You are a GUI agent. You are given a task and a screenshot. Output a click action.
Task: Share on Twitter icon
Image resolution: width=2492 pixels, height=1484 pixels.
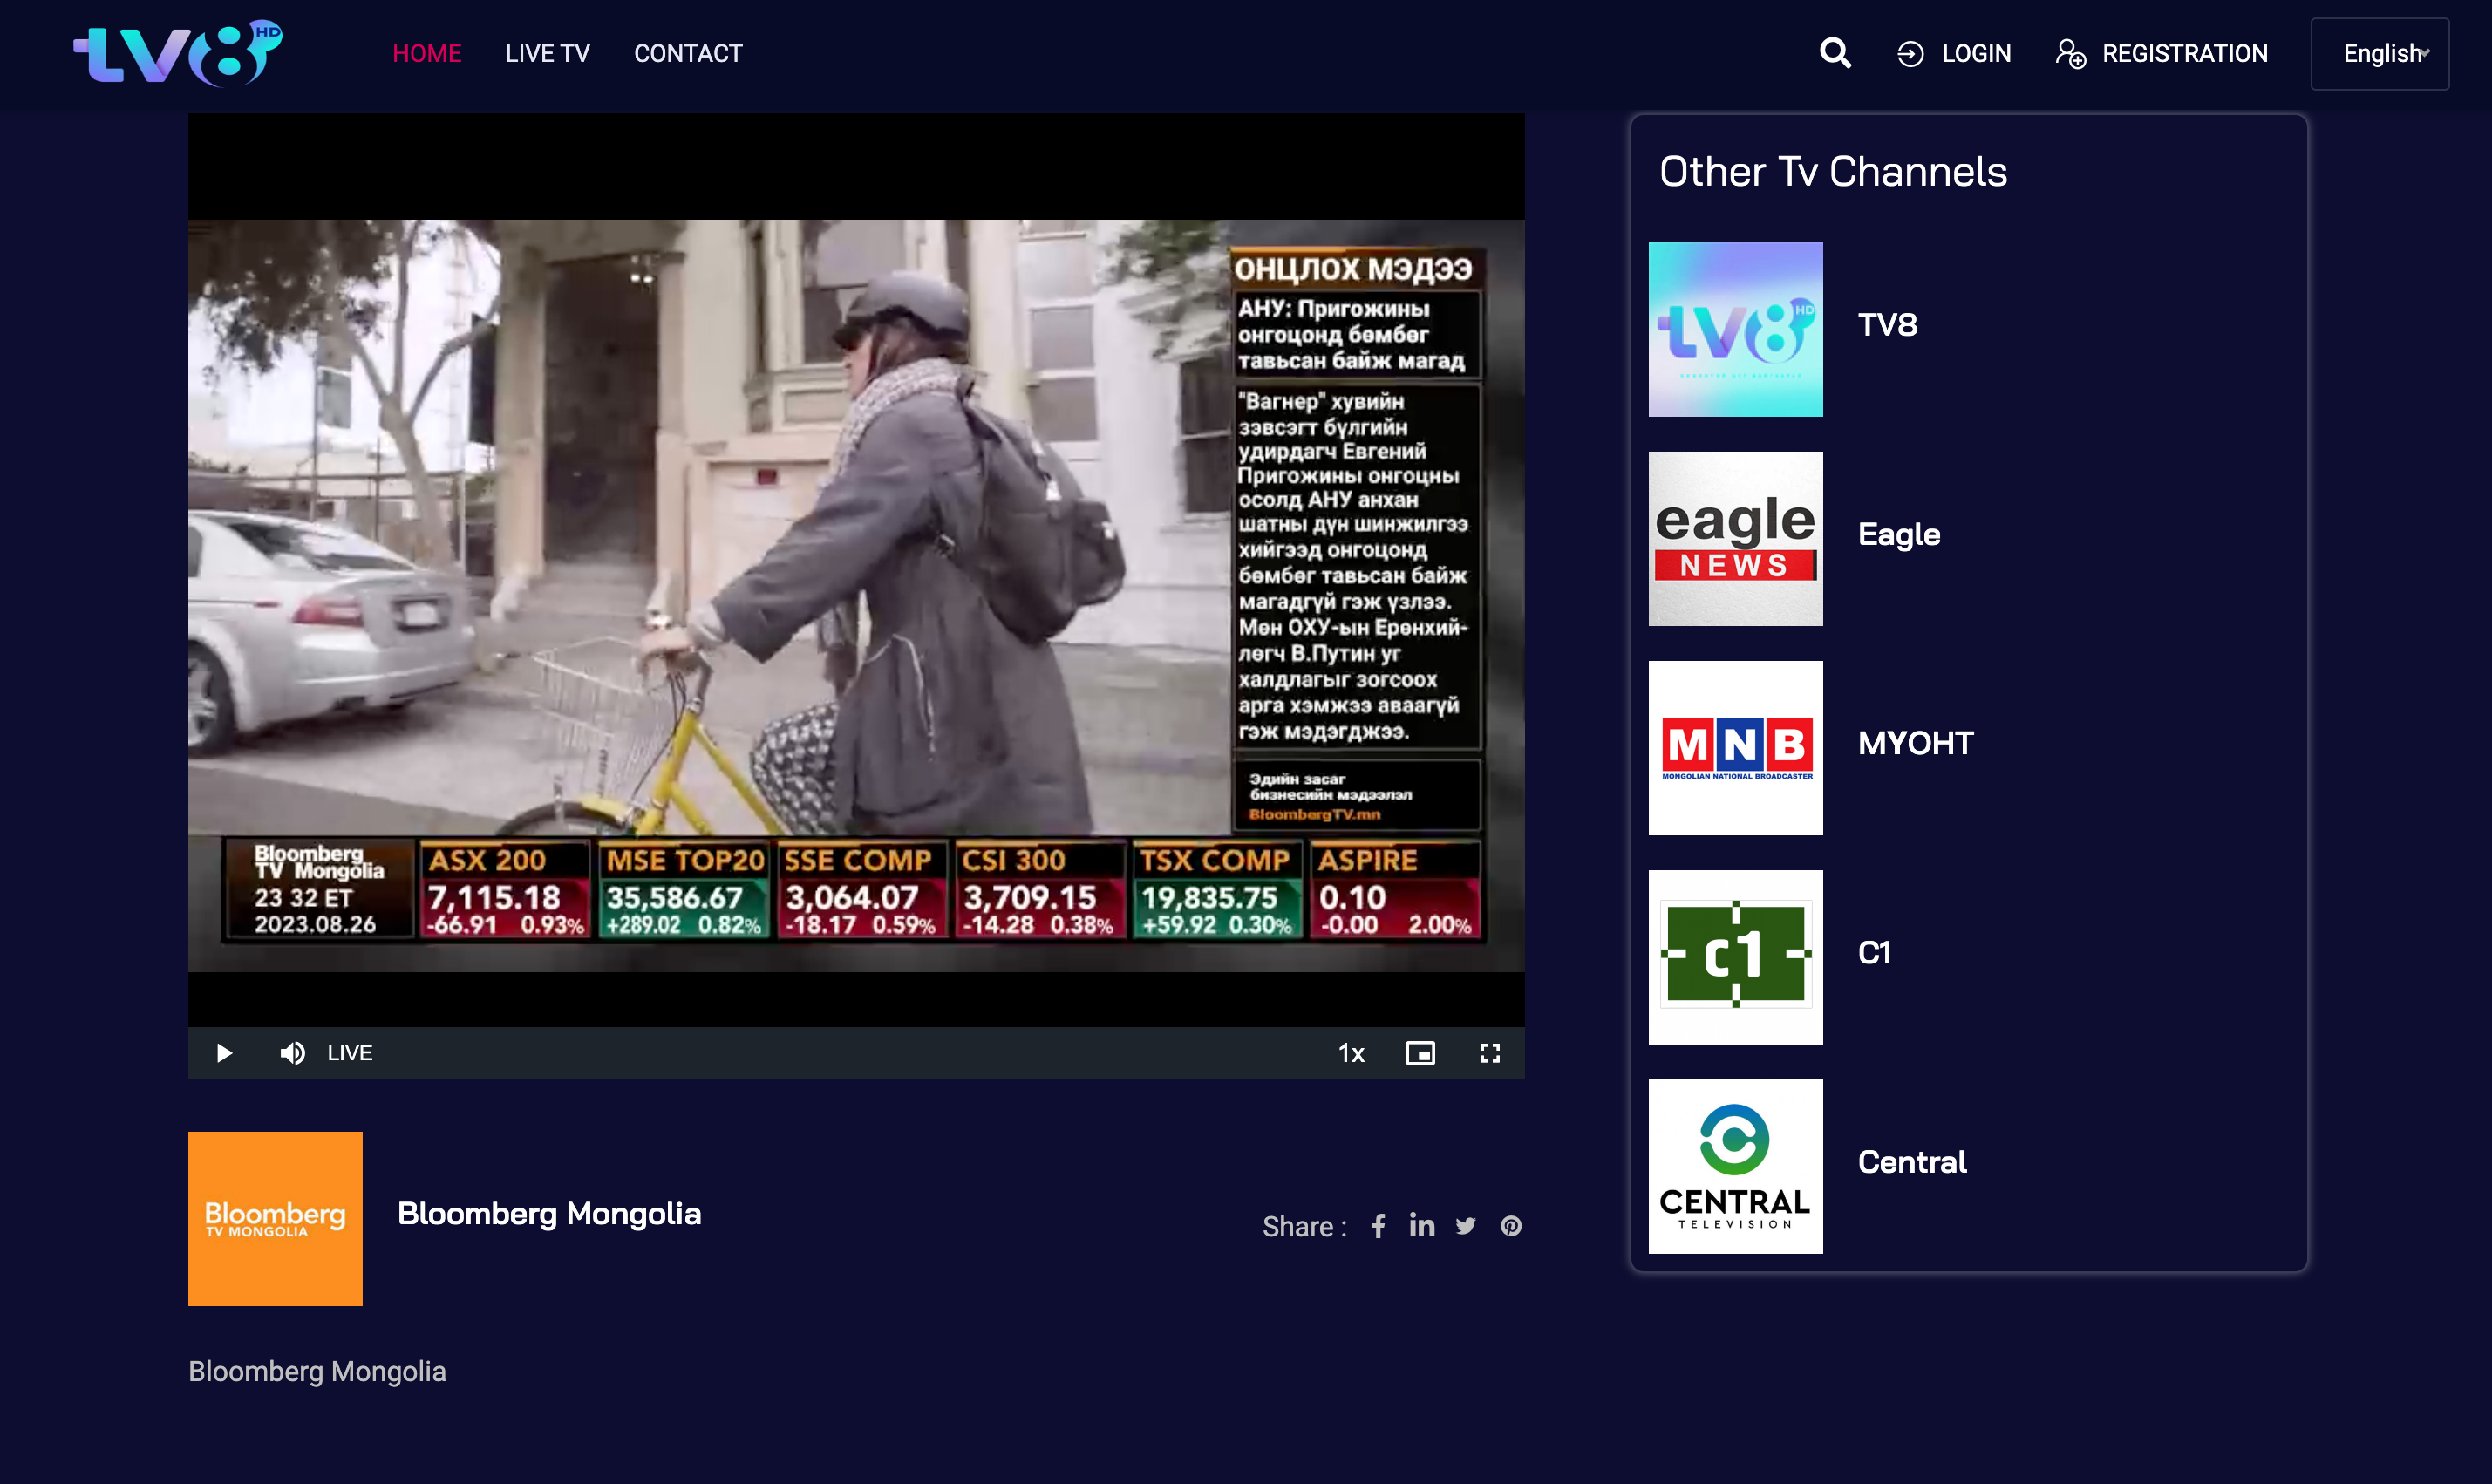pos(1465,1226)
